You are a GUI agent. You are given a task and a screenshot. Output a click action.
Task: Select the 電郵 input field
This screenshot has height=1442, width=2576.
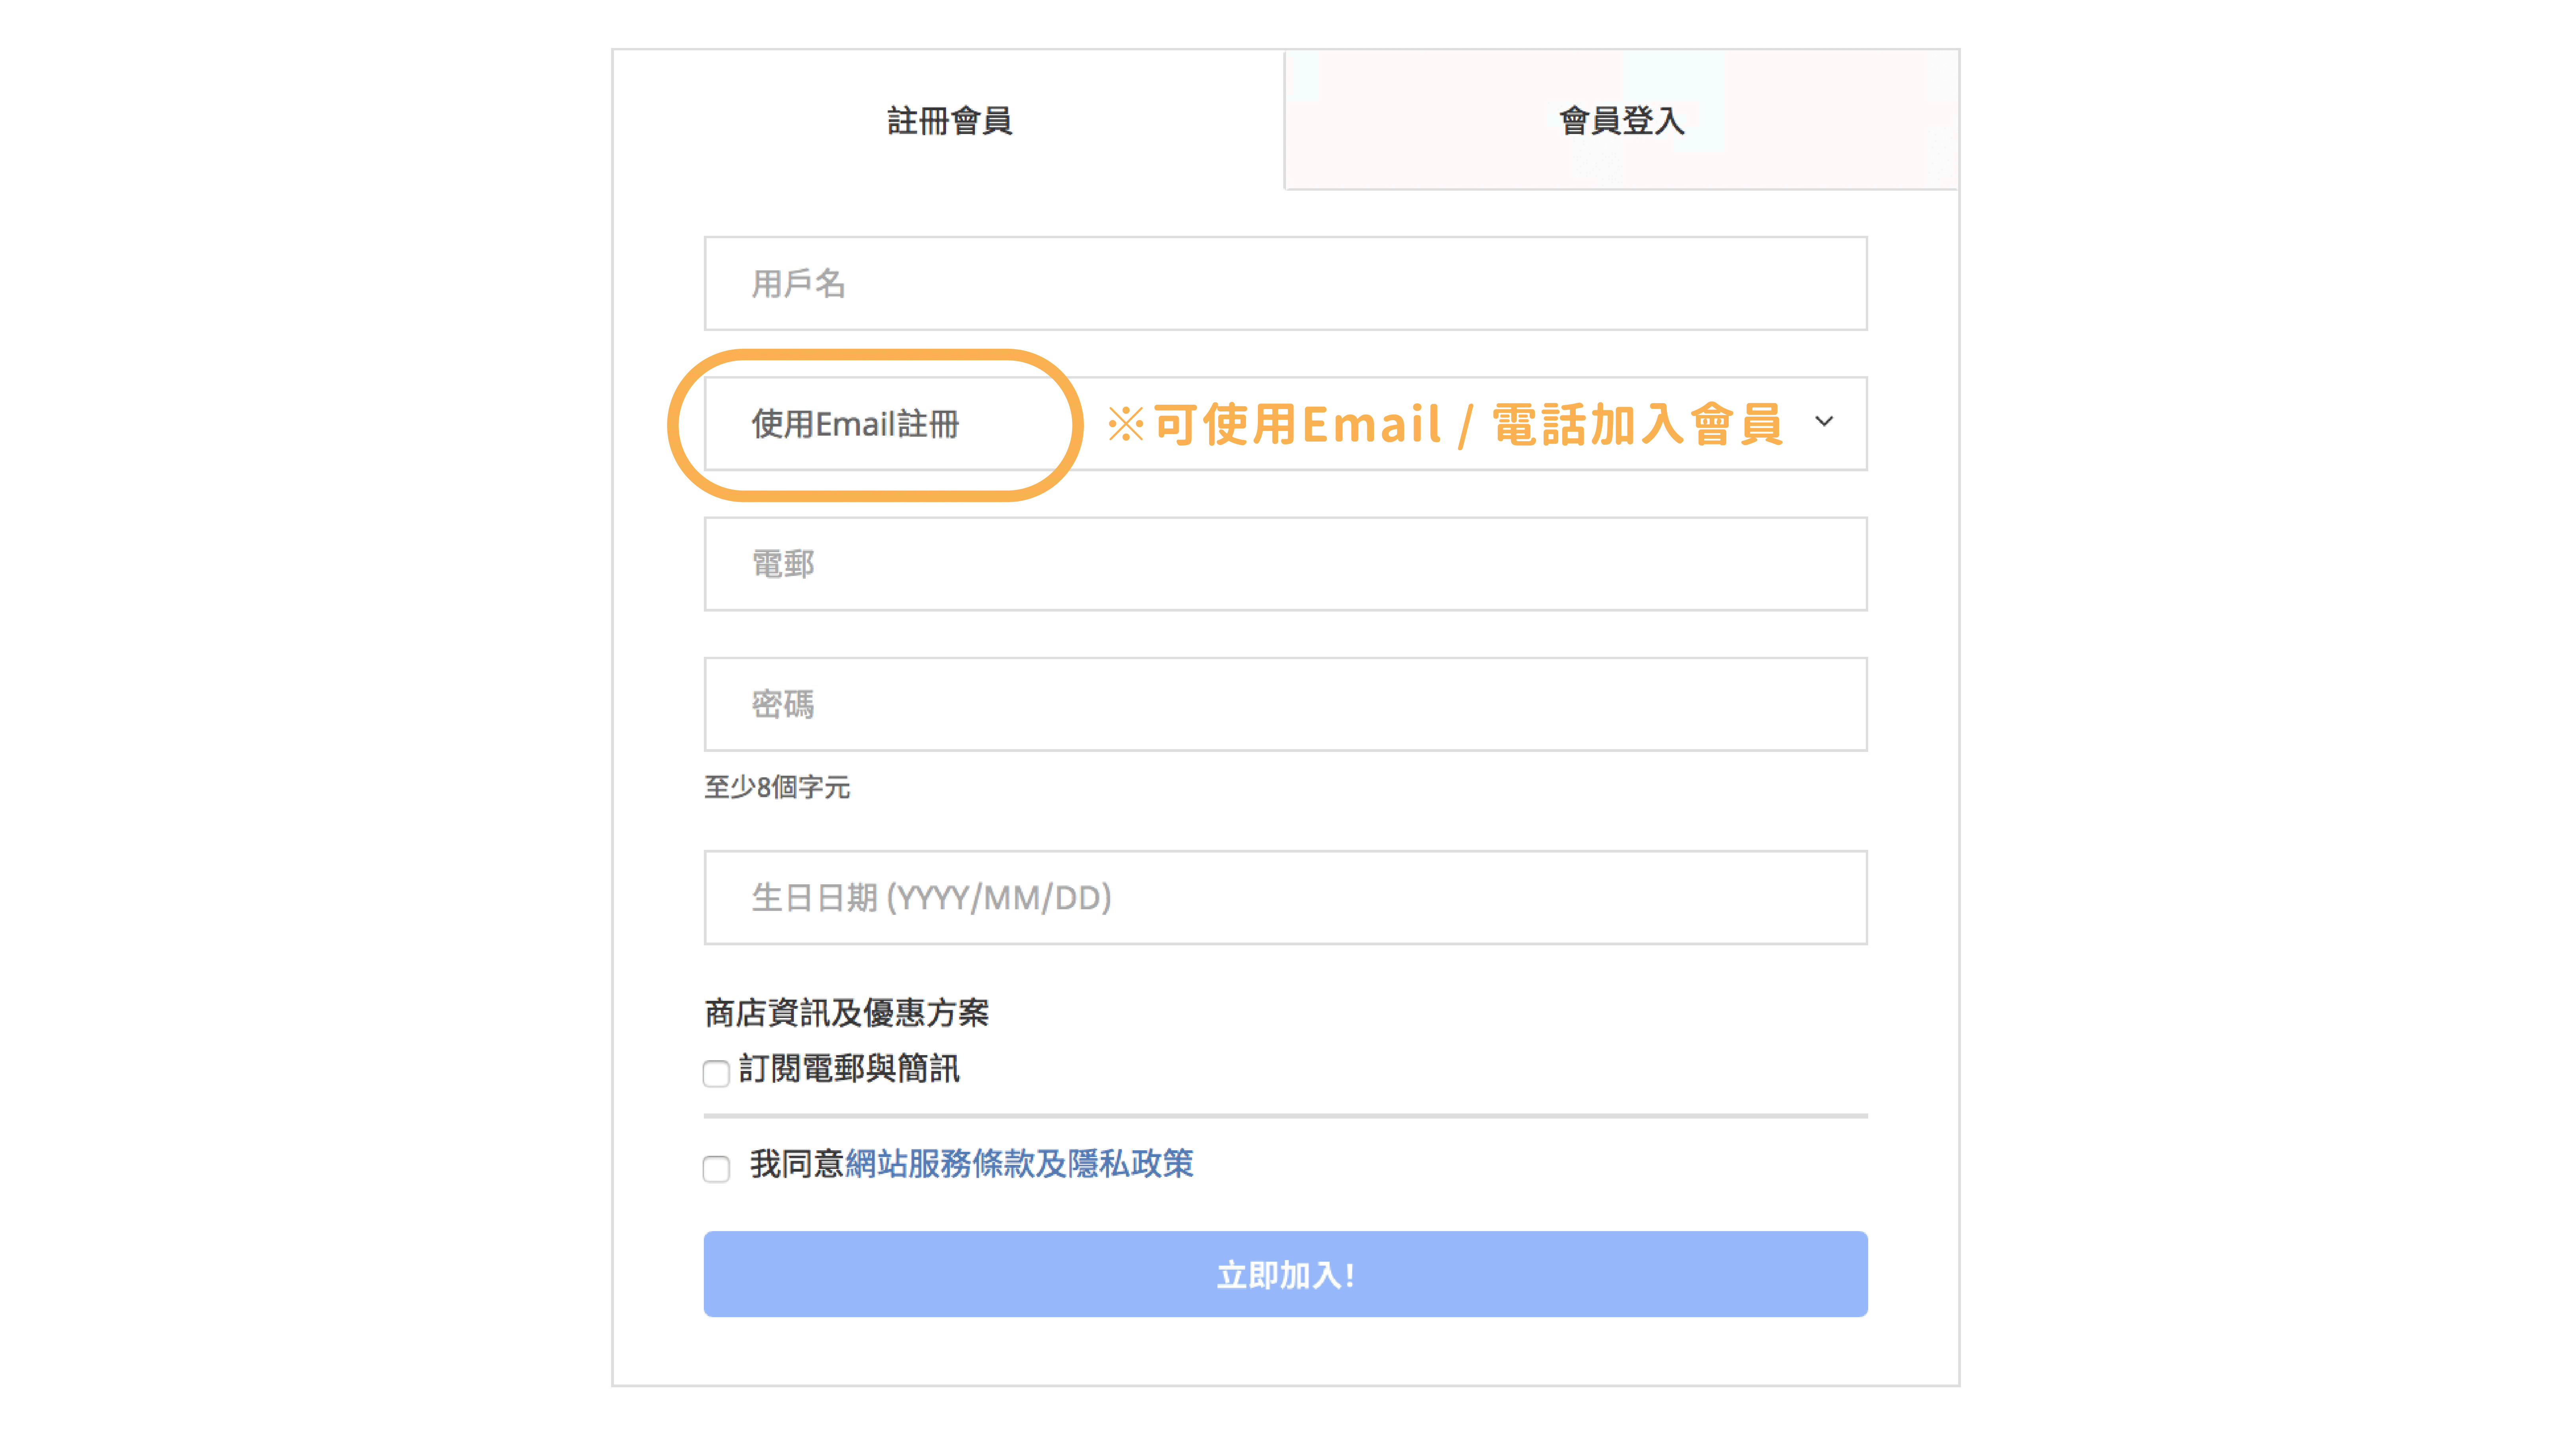pos(1285,564)
